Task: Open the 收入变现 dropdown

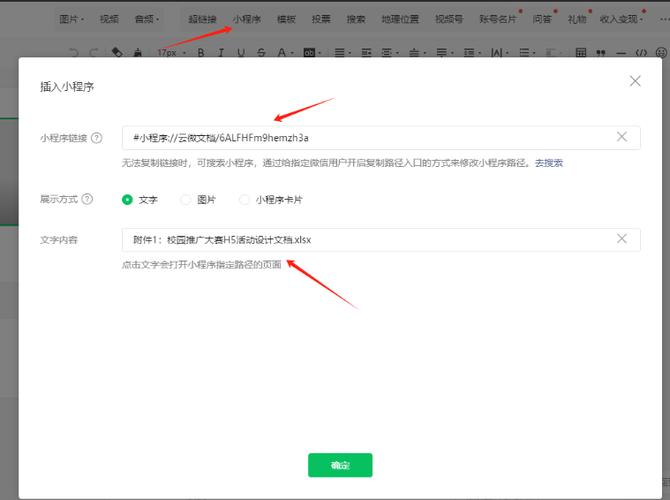Action: point(621,19)
